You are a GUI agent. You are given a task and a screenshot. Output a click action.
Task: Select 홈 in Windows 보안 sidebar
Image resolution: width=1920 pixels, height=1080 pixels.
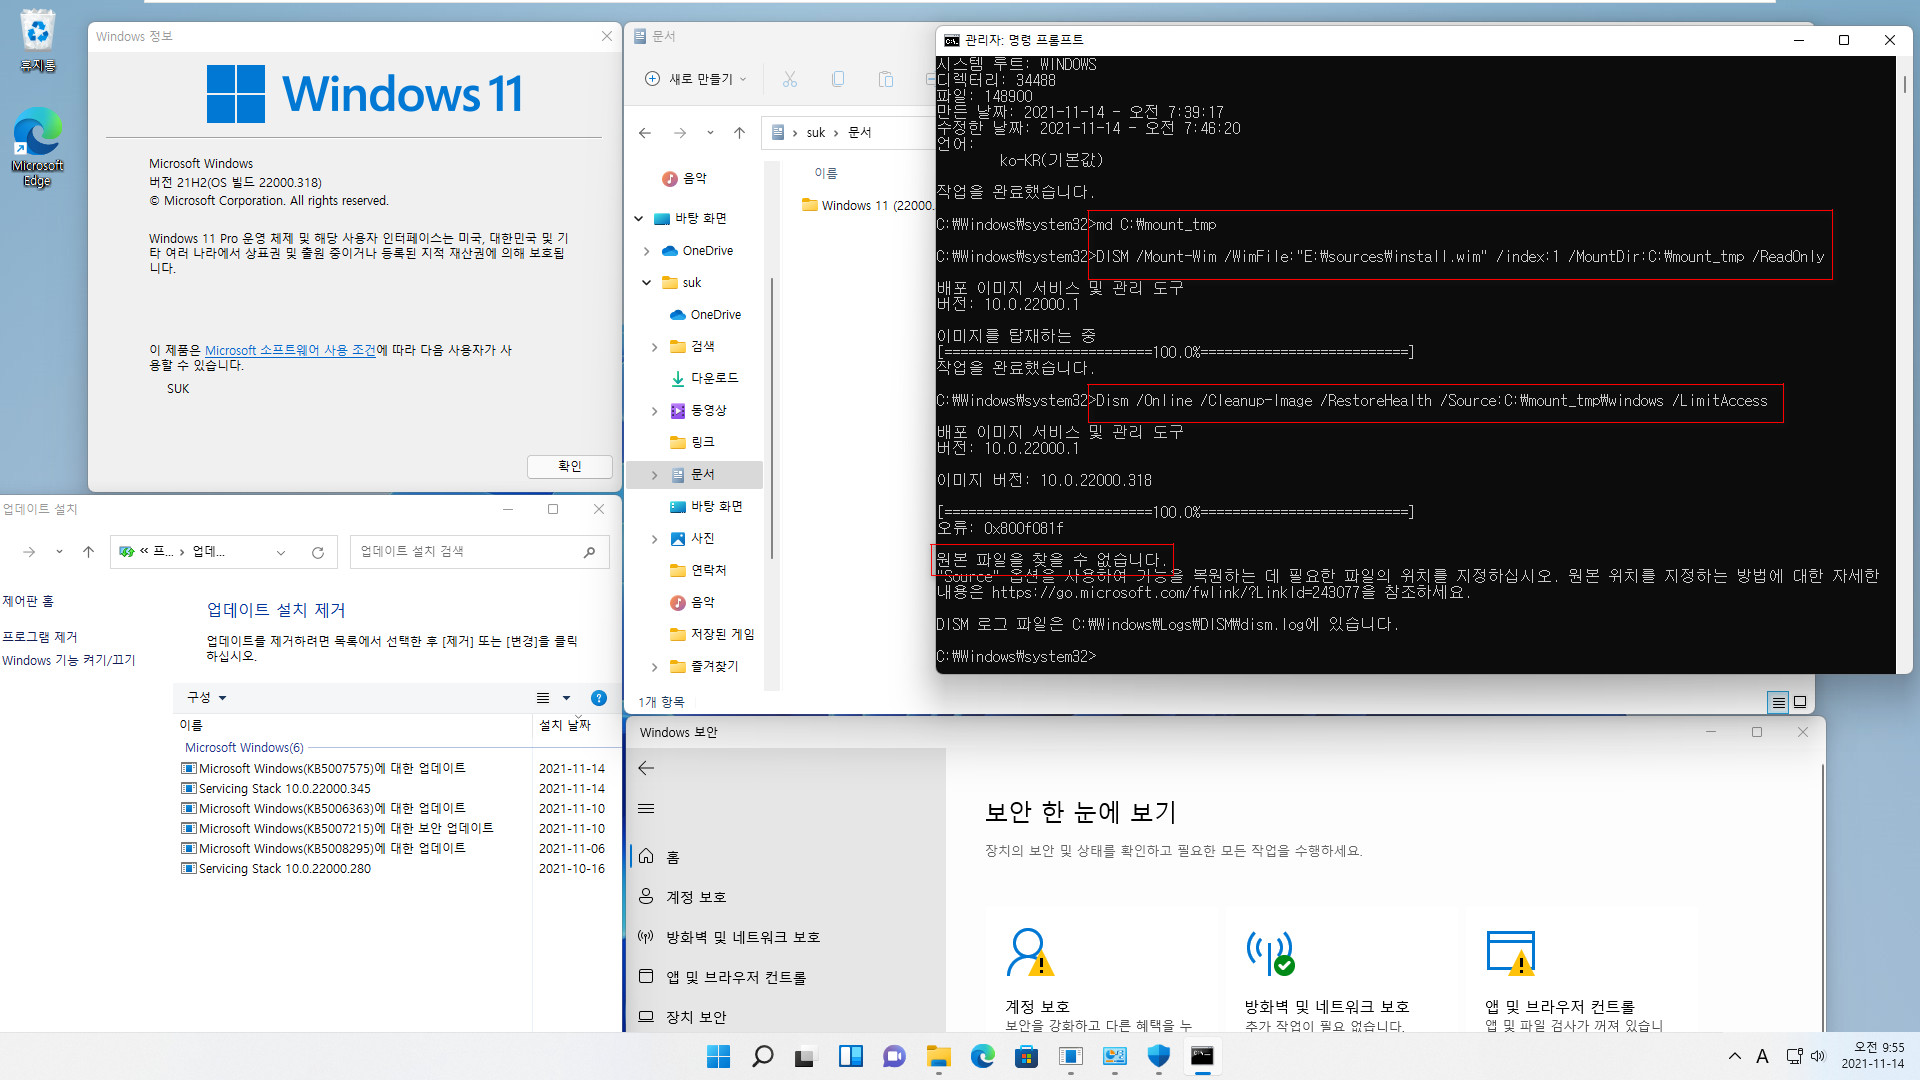pyautogui.click(x=788, y=857)
